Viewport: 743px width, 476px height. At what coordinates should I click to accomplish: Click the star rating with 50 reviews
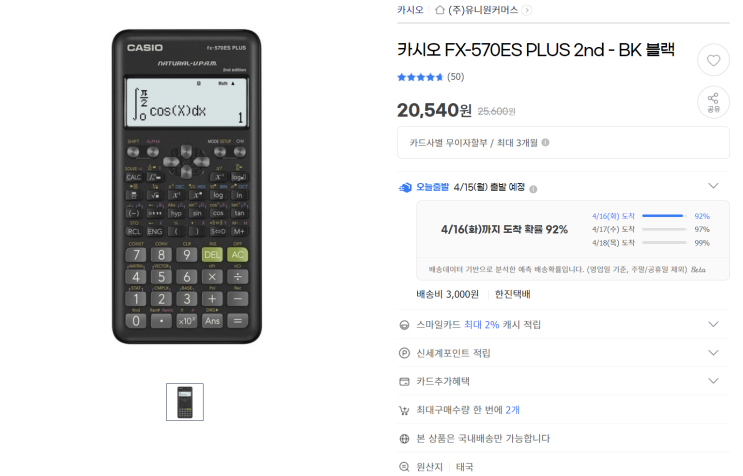click(430, 77)
